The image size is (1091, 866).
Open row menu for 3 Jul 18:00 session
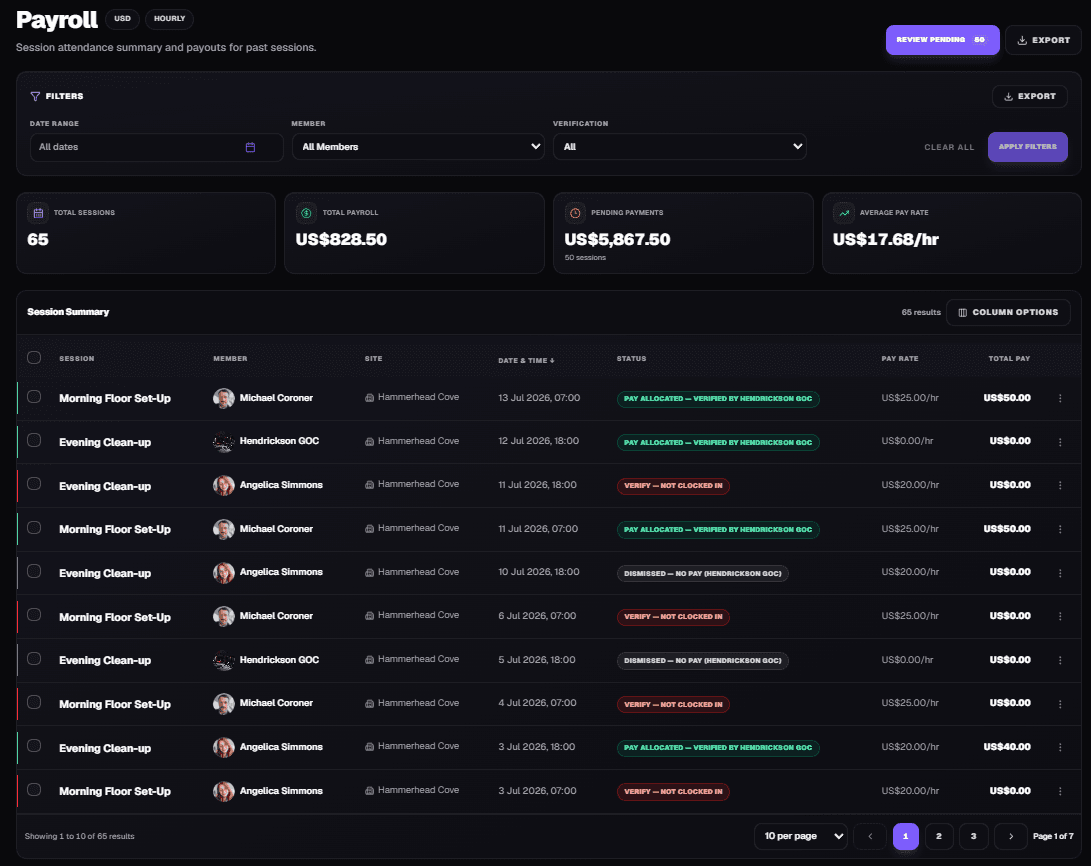(1060, 747)
